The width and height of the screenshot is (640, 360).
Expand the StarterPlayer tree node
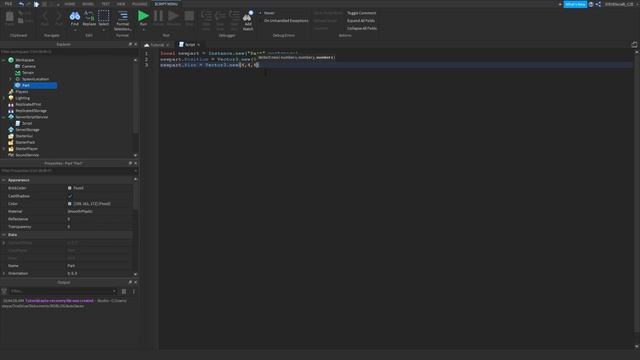4,149
